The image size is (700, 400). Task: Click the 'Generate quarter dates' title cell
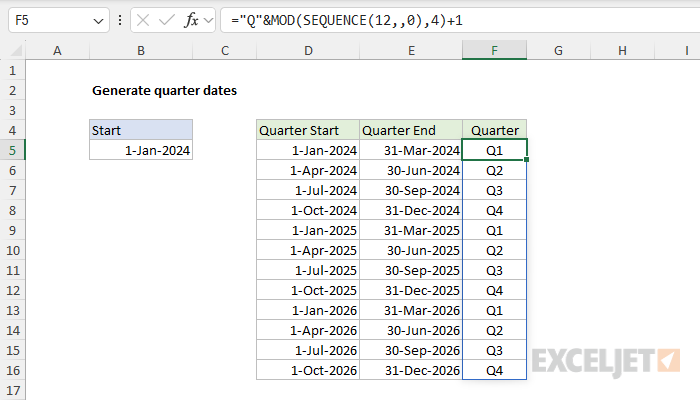tap(164, 91)
